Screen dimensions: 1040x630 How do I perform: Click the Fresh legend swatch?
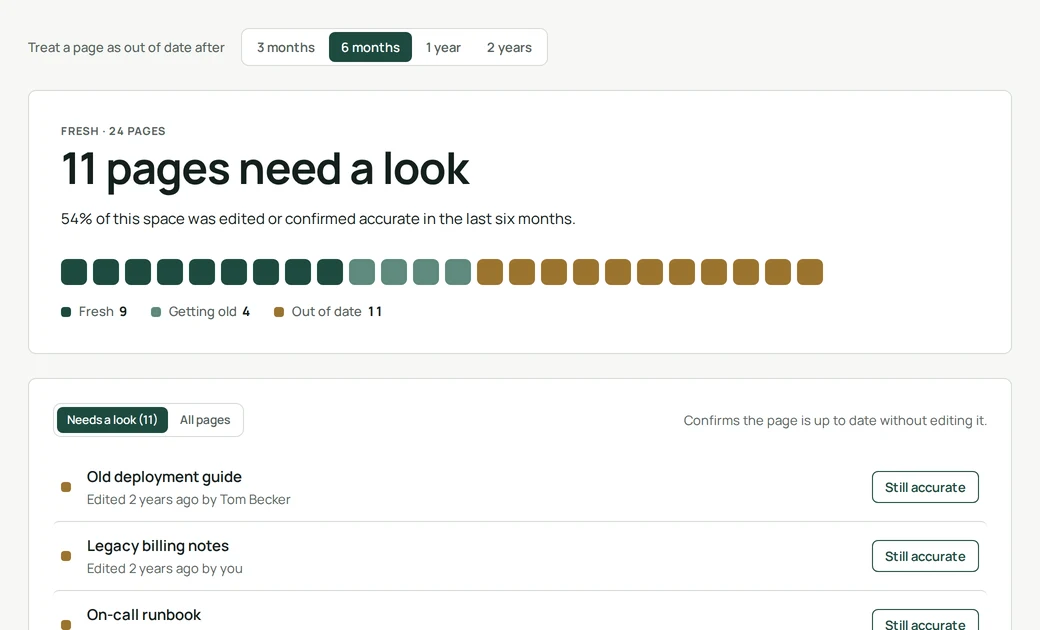click(66, 312)
